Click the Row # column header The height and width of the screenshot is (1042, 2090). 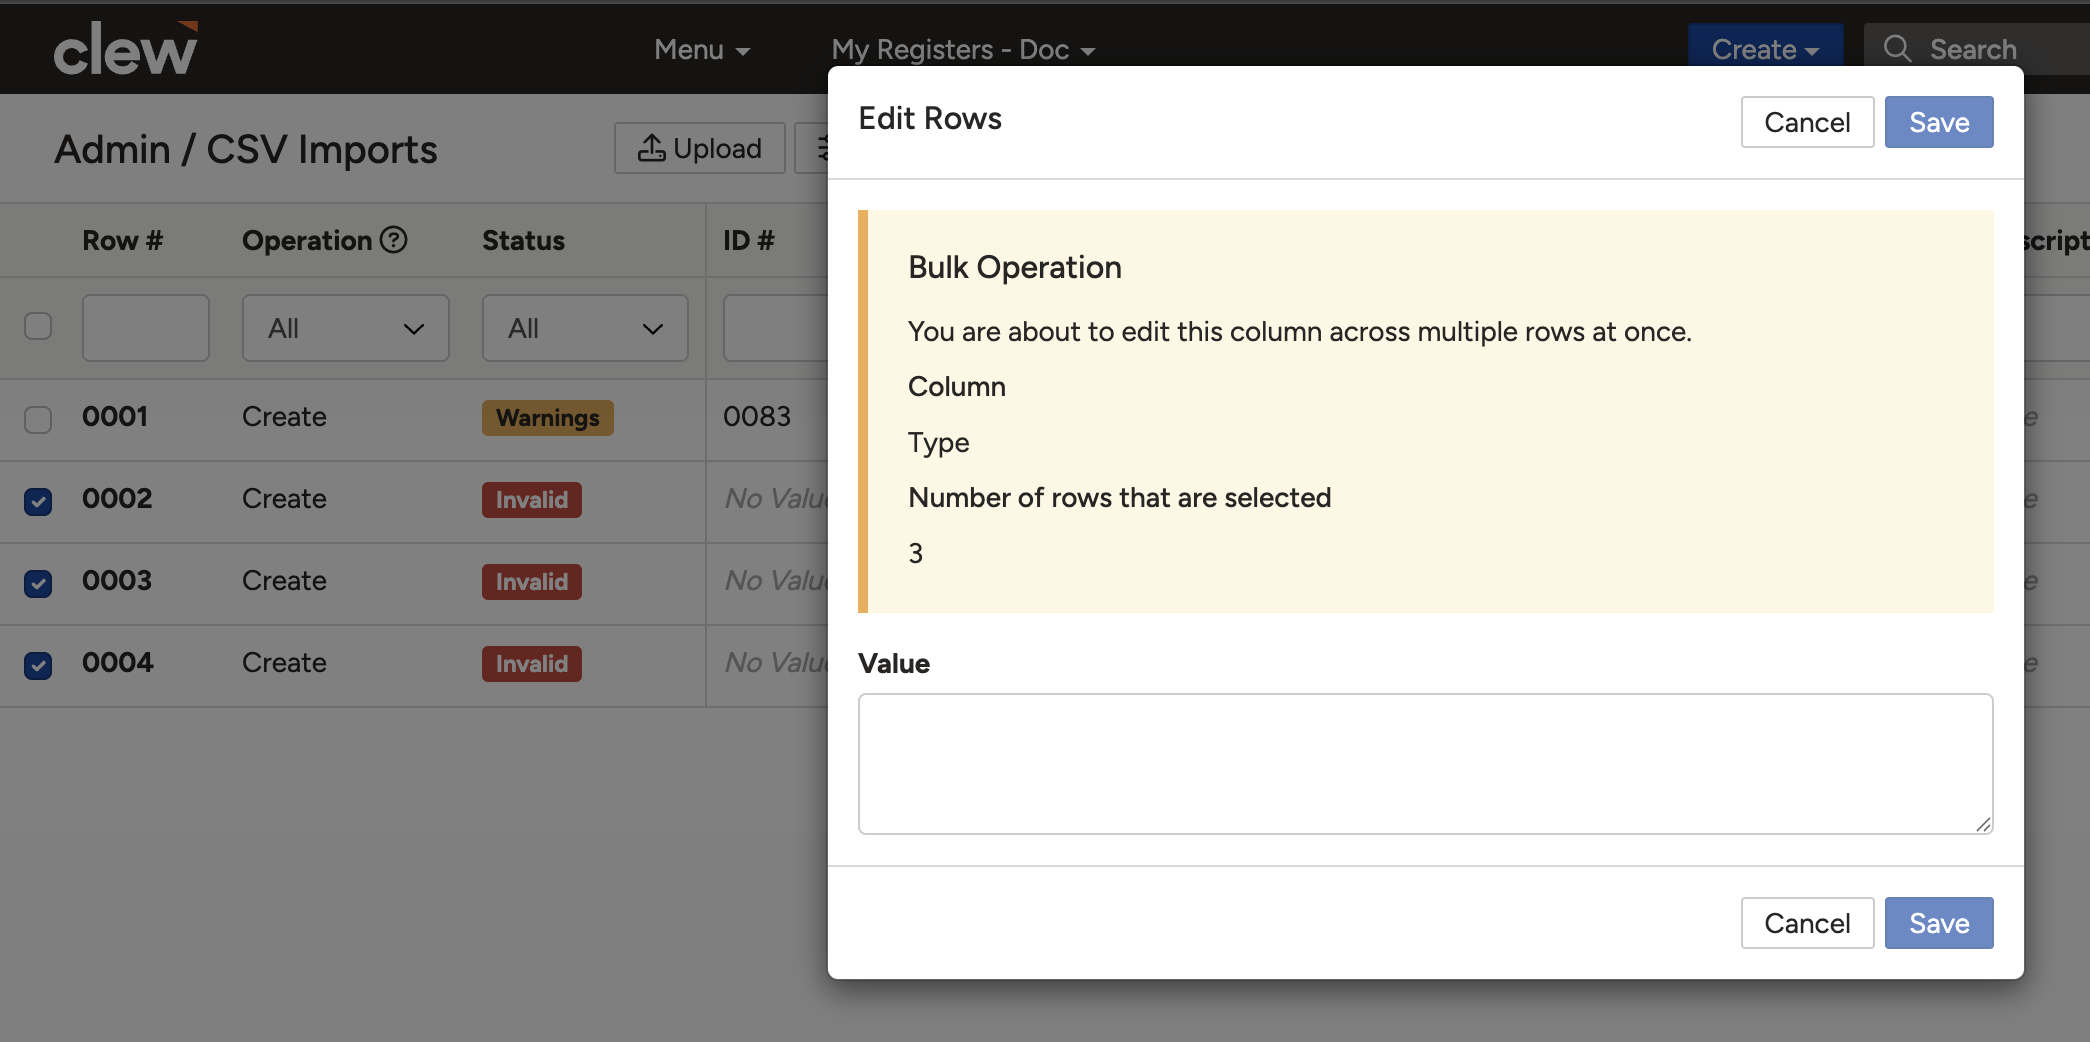click(122, 241)
